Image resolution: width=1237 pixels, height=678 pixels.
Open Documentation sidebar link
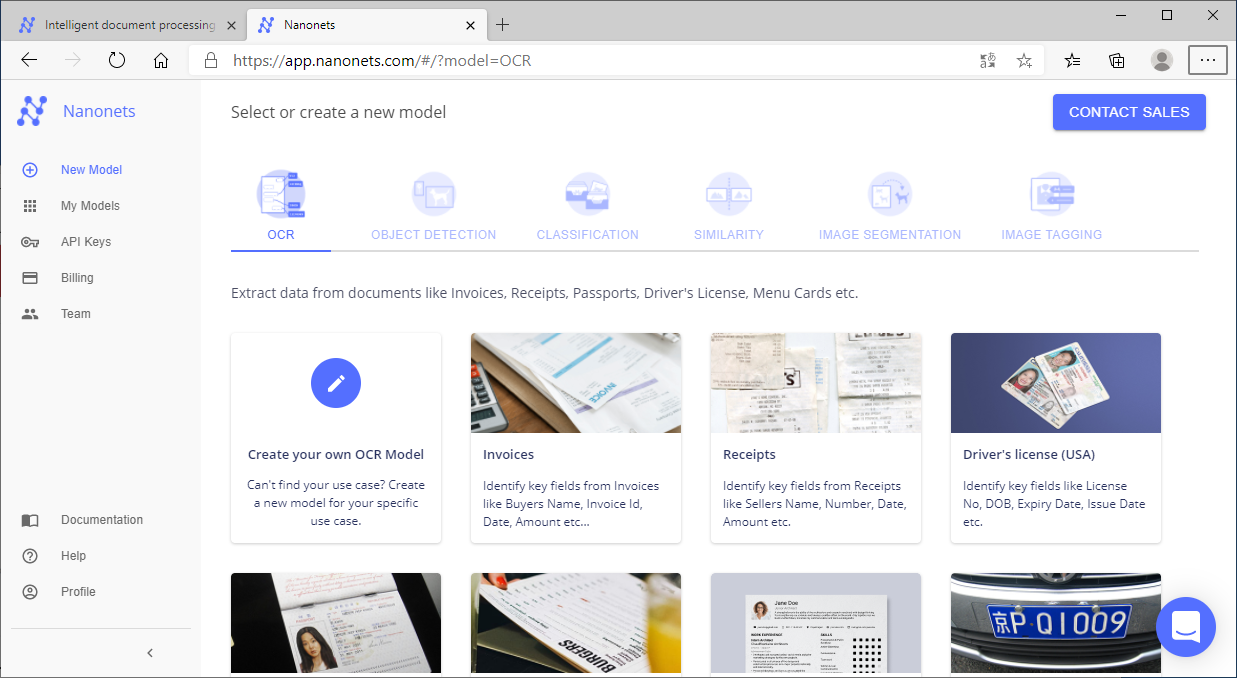click(x=102, y=520)
